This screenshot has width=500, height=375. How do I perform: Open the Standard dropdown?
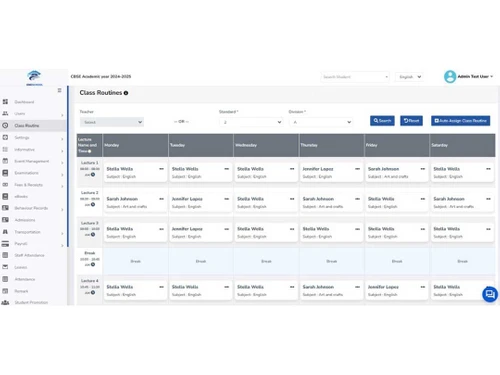click(251, 122)
